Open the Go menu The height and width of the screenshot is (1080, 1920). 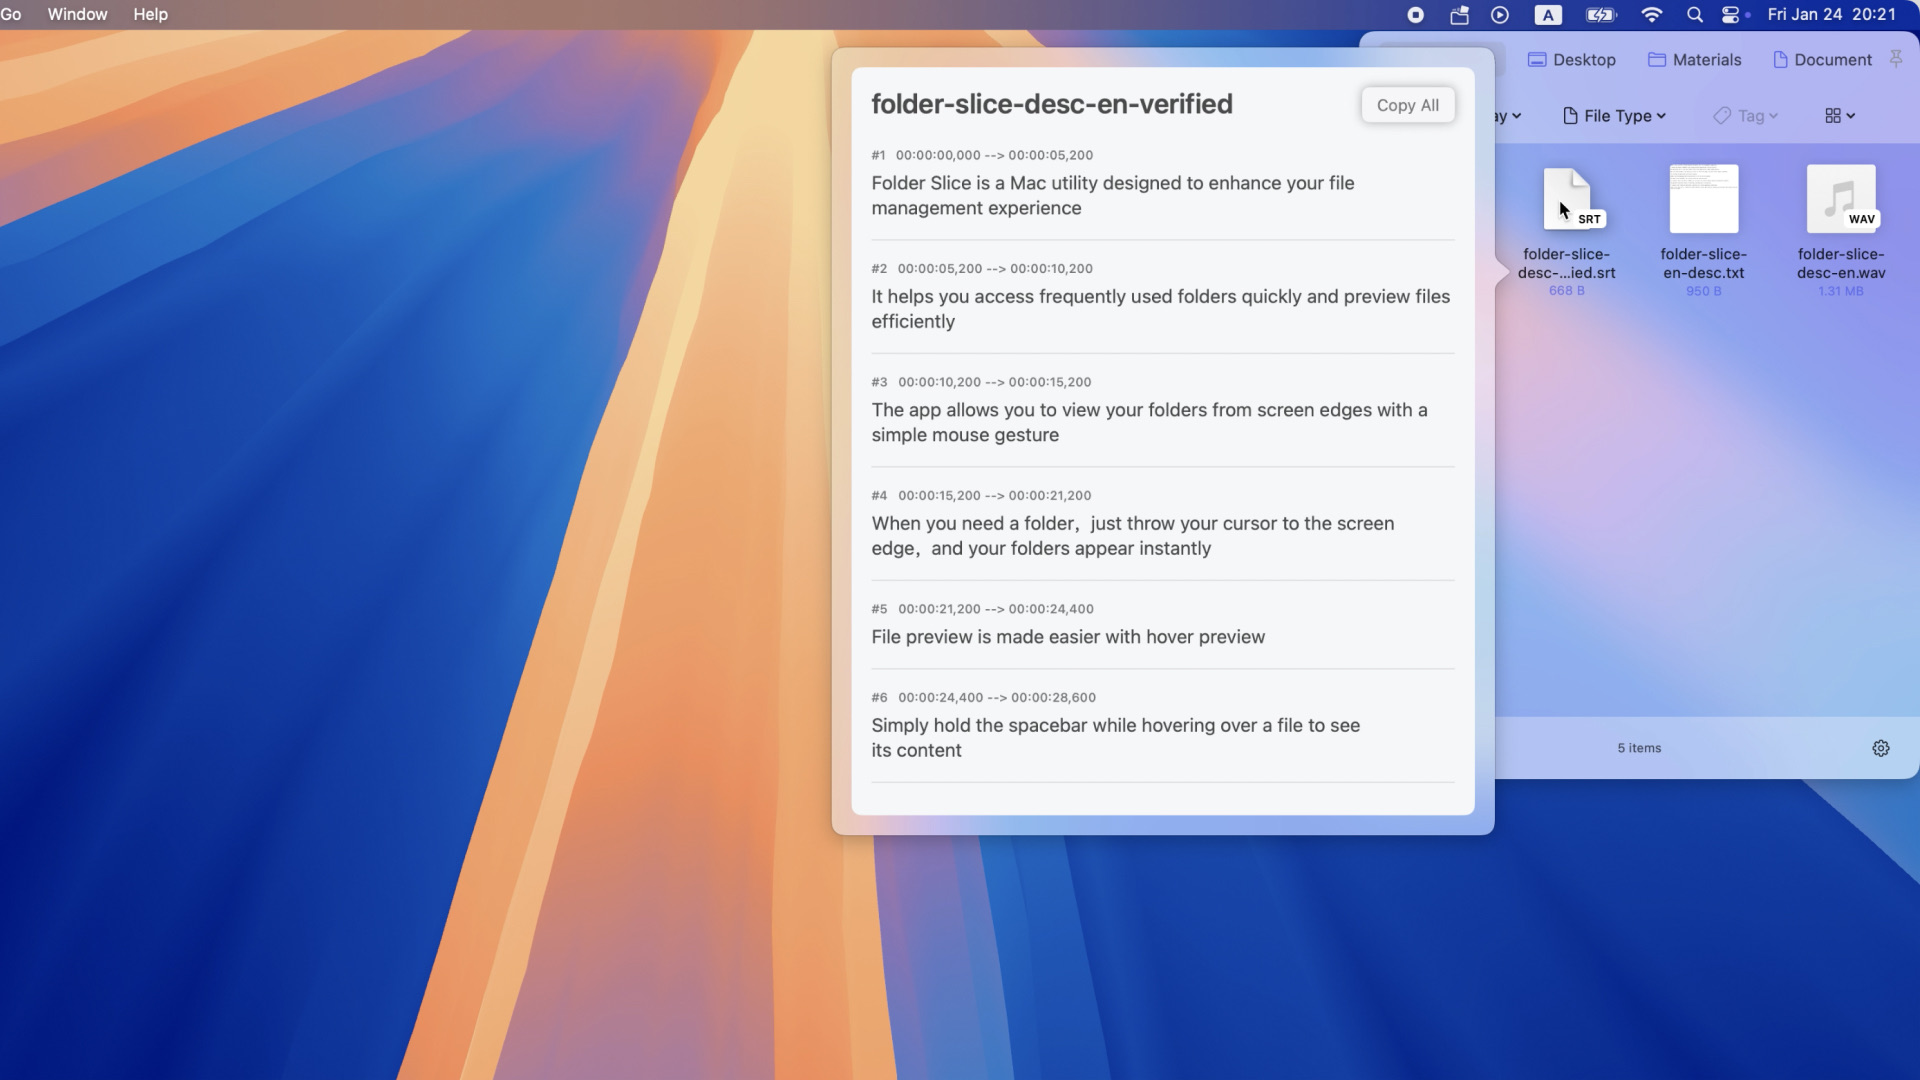coord(12,14)
